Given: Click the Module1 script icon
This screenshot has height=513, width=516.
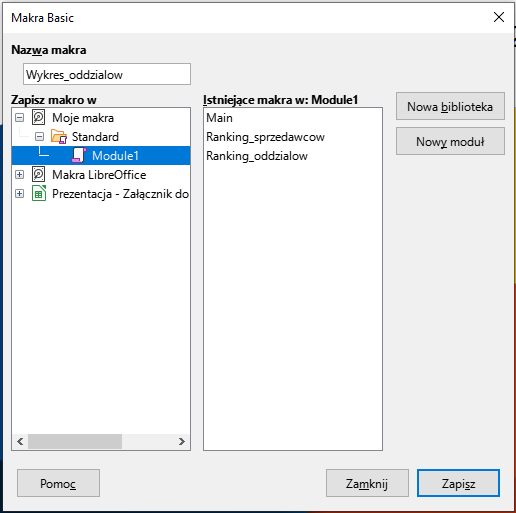Looking at the screenshot, I should coord(79,156).
